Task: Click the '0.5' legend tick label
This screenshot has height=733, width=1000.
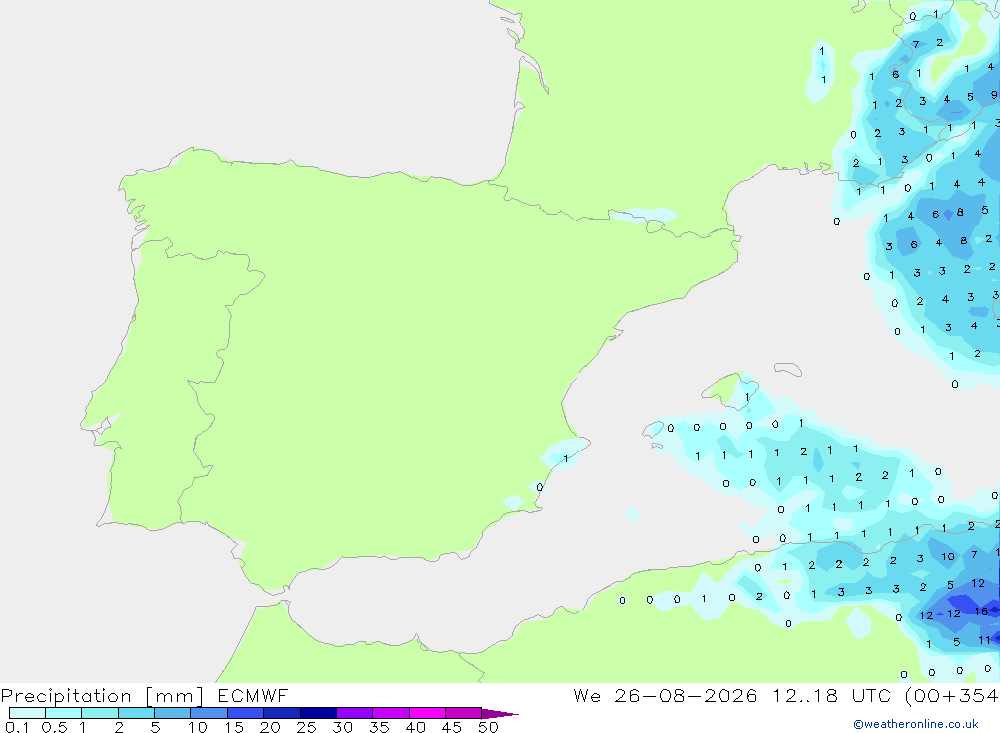Action: click(x=54, y=727)
